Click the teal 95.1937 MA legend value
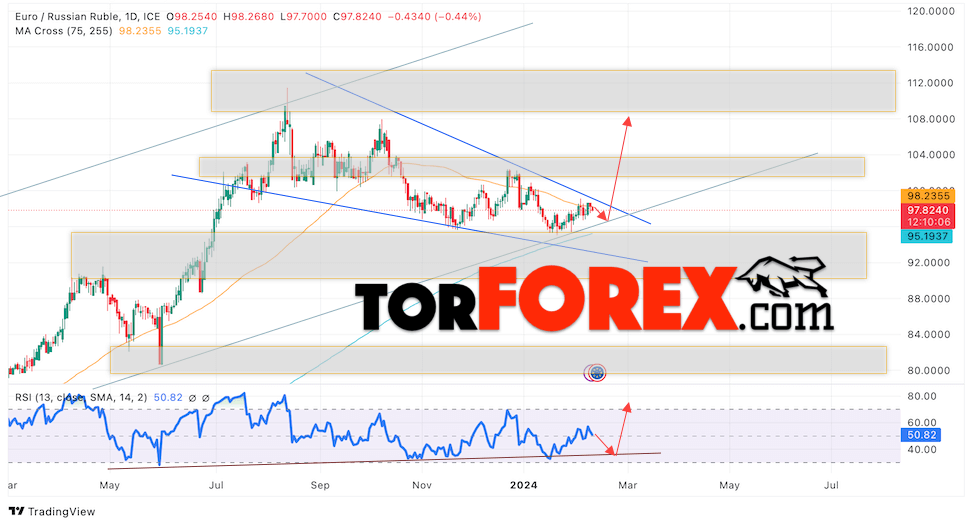The height and width of the screenshot is (526, 973). (187, 30)
